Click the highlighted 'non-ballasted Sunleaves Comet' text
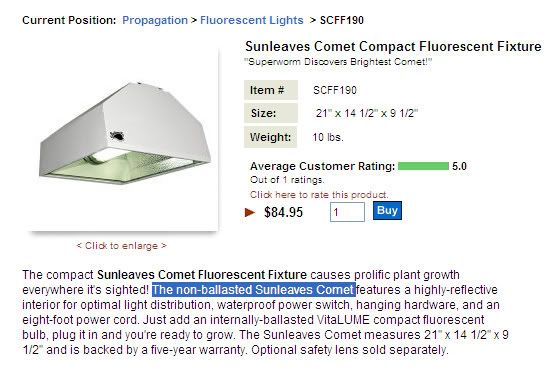This screenshot has height=370, width=559. (x=254, y=289)
